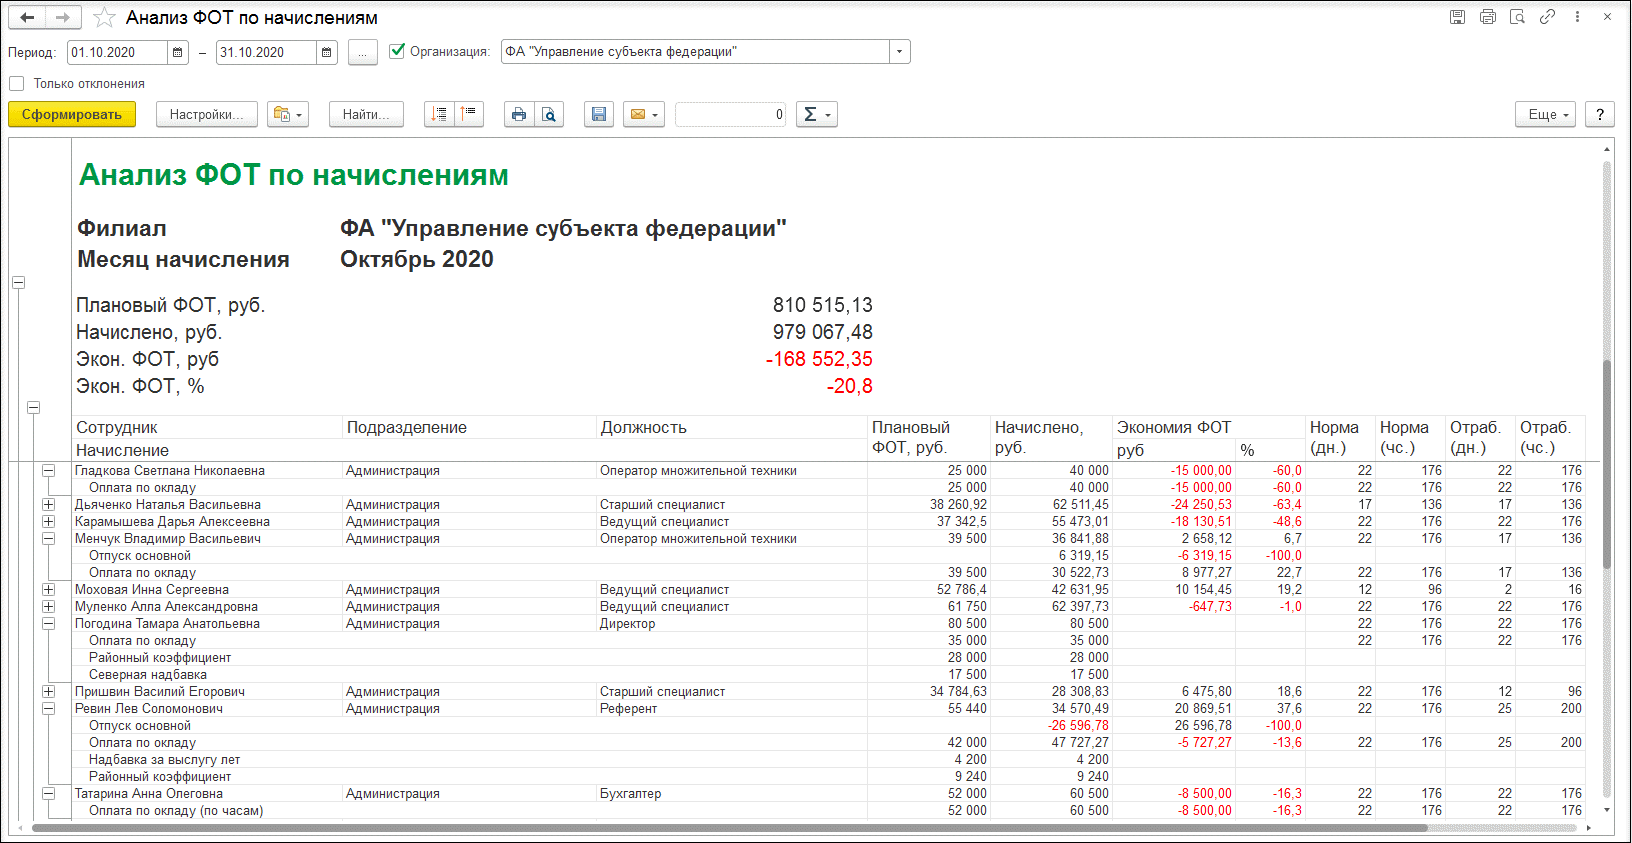Collapse the employee table group level

[x=33, y=407]
